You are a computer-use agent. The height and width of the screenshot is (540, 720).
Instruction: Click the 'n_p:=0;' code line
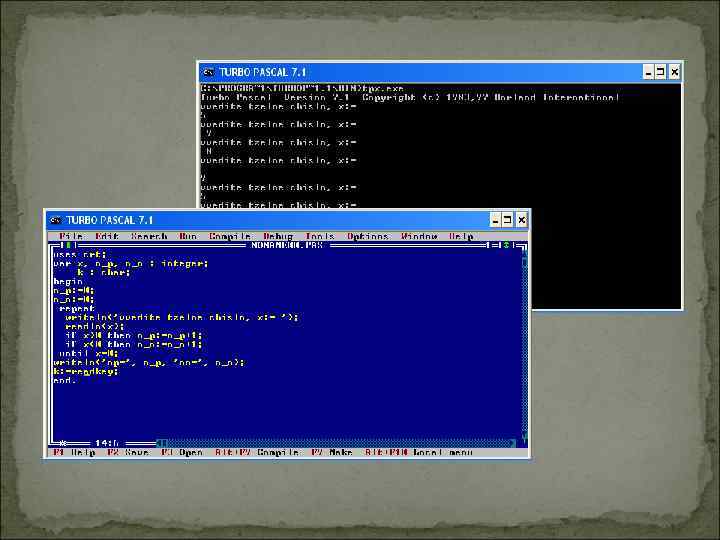pos(73,290)
